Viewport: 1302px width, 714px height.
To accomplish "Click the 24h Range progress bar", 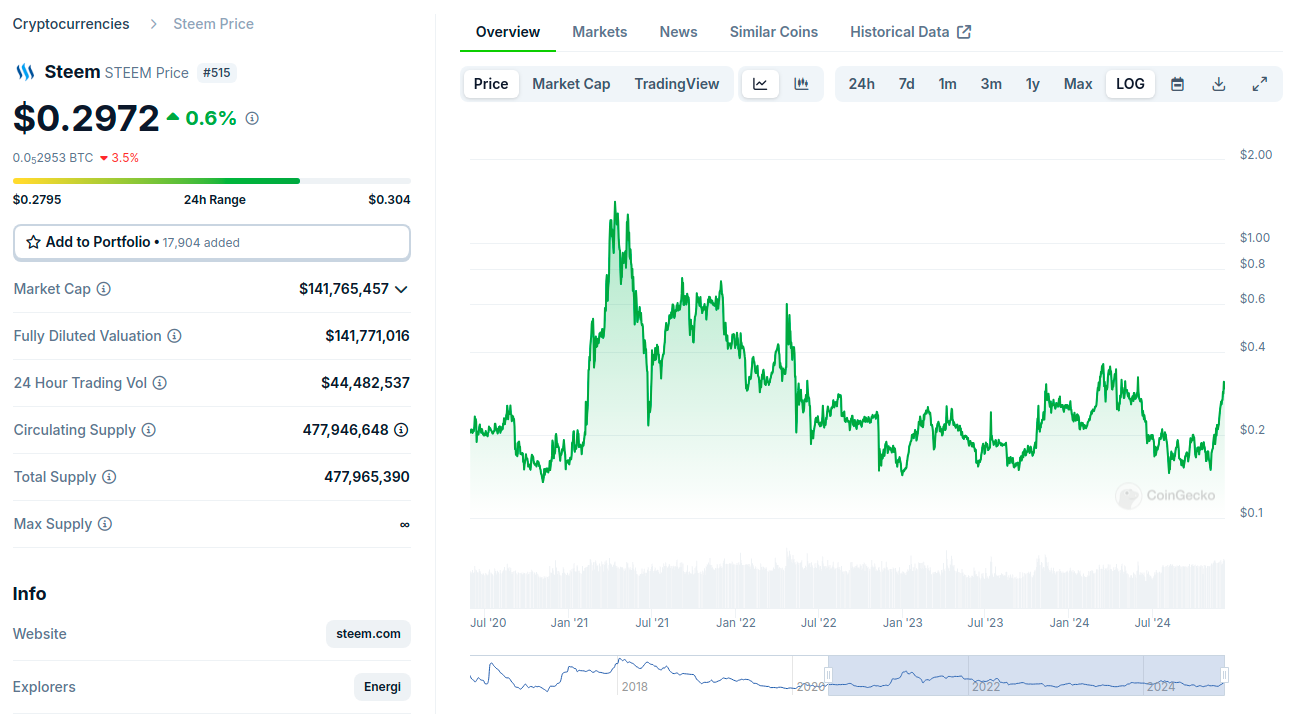I will [212, 181].
